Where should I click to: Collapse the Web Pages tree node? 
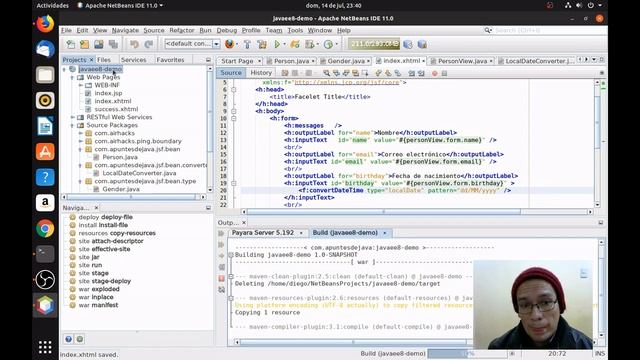click(73, 77)
